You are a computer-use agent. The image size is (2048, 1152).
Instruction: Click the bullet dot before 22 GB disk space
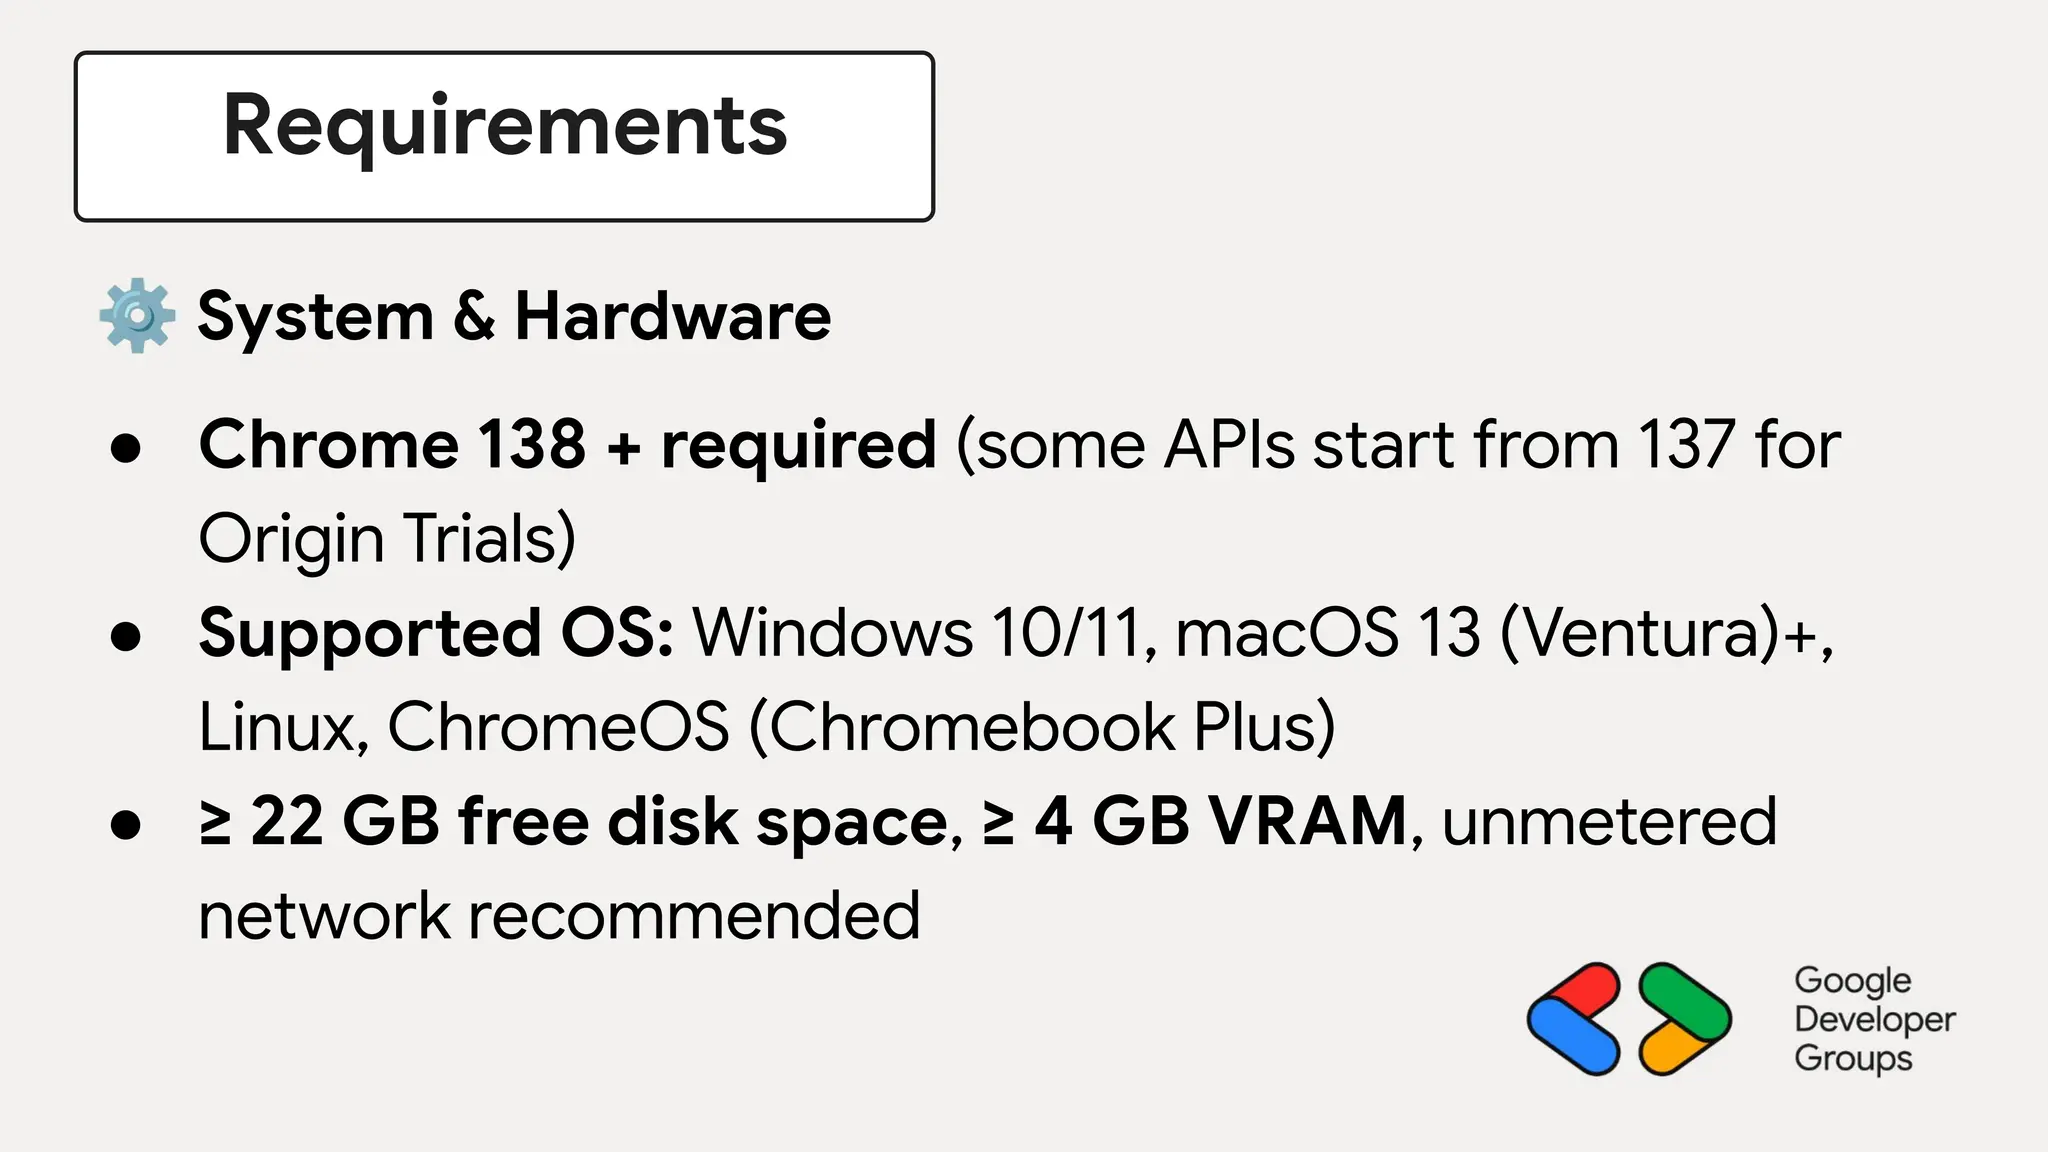click(x=126, y=825)
